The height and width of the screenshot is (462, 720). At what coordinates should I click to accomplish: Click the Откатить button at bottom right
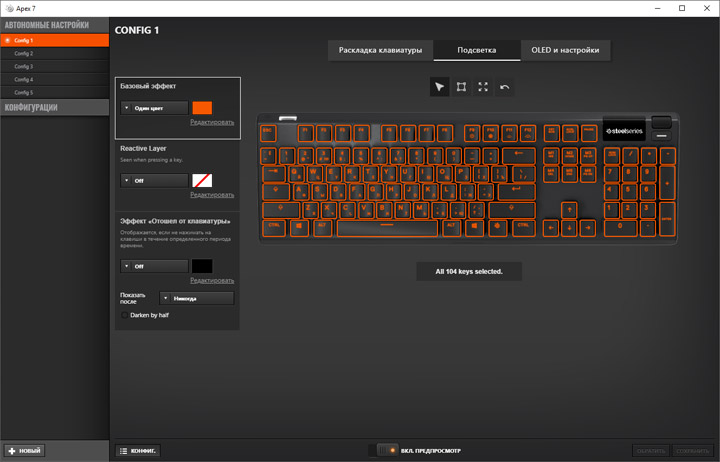coord(651,451)
